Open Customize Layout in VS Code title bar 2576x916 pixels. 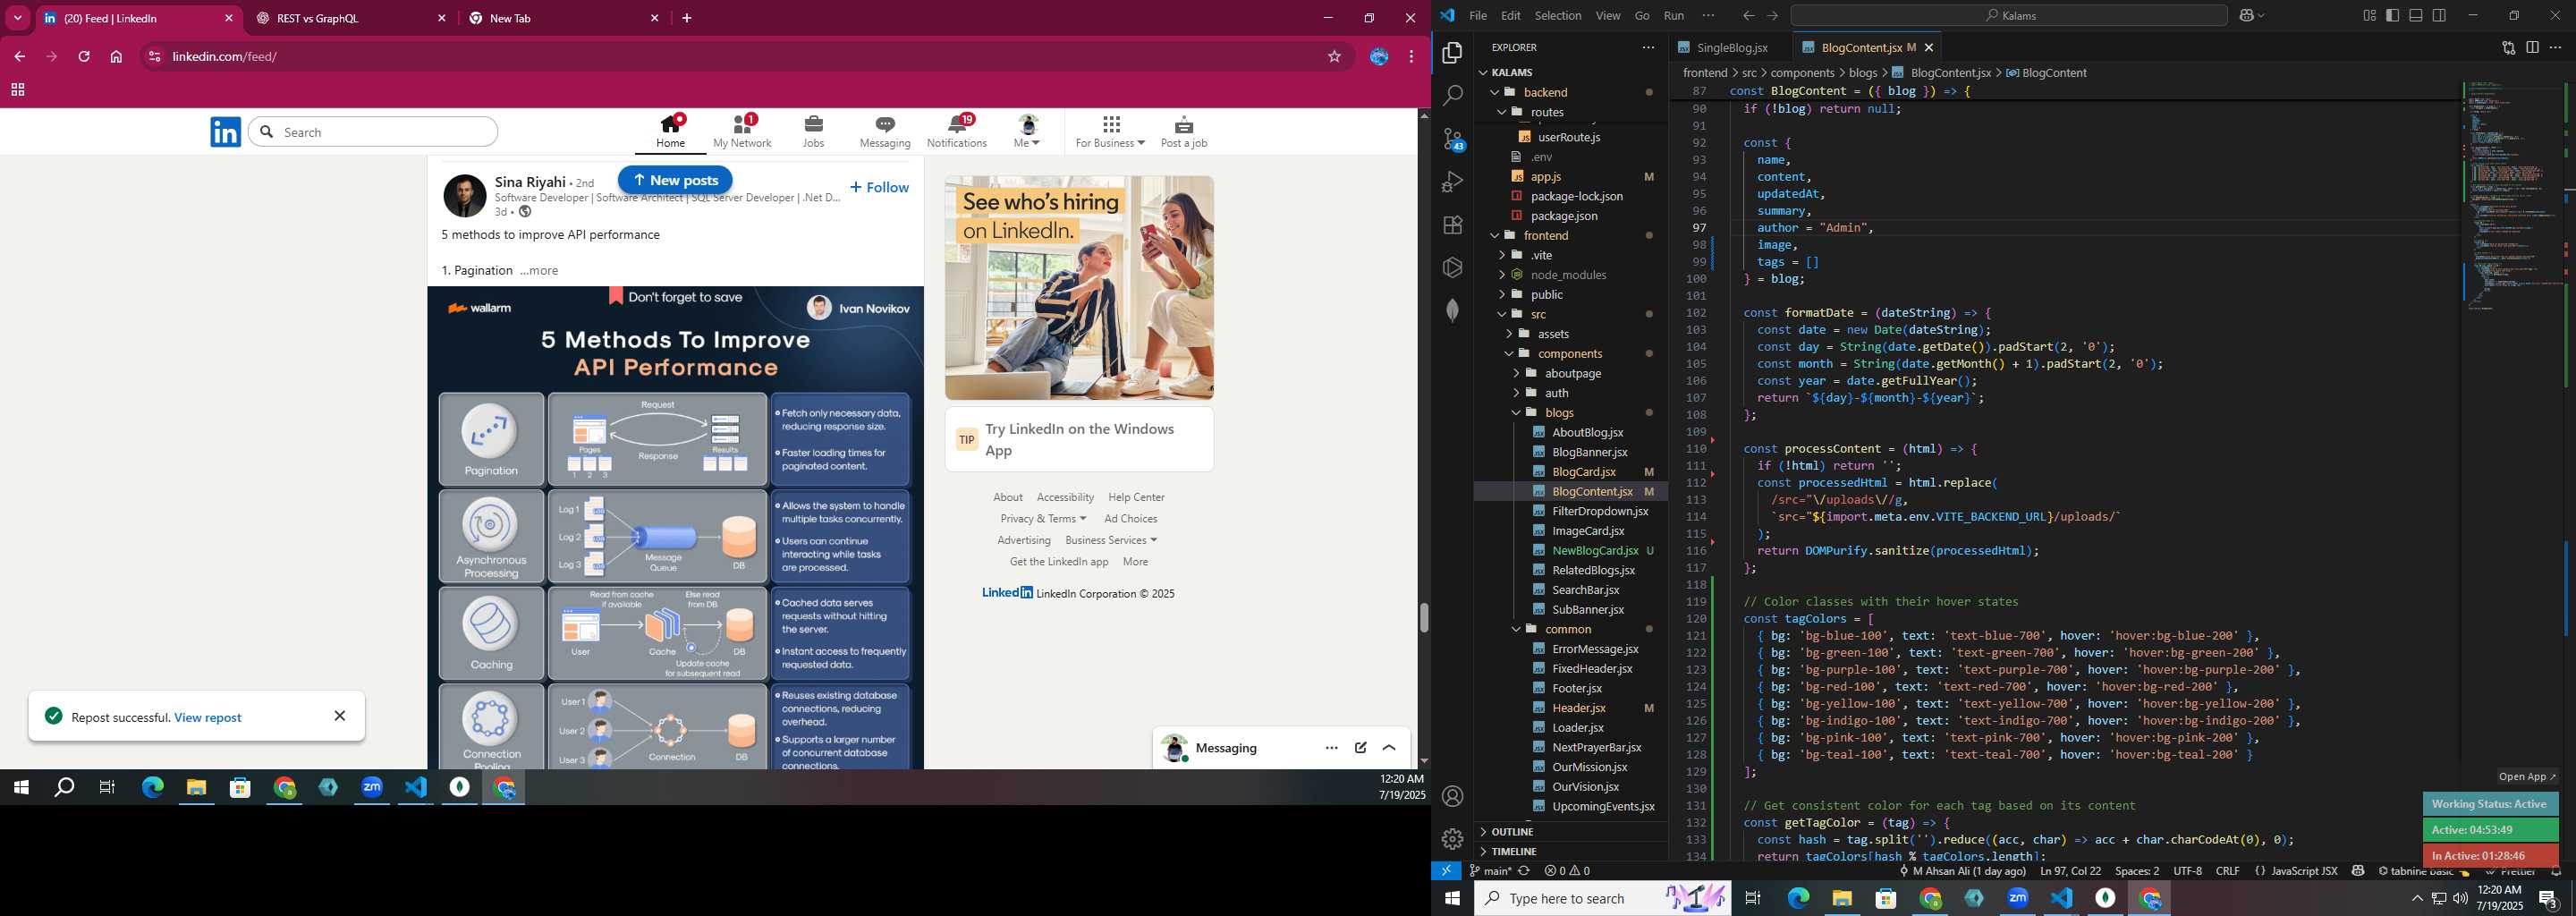[x=2369, y=15]
